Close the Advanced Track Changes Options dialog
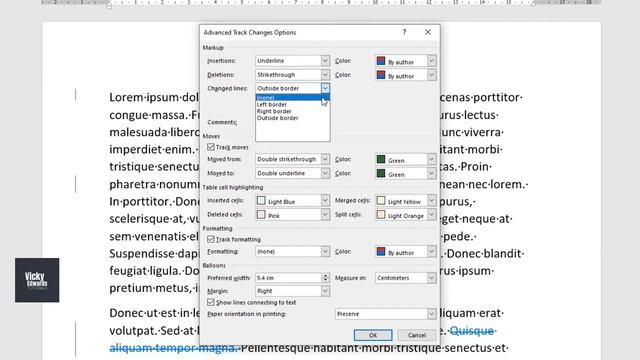Screen dimensions: 640x360 pos(428,32)
